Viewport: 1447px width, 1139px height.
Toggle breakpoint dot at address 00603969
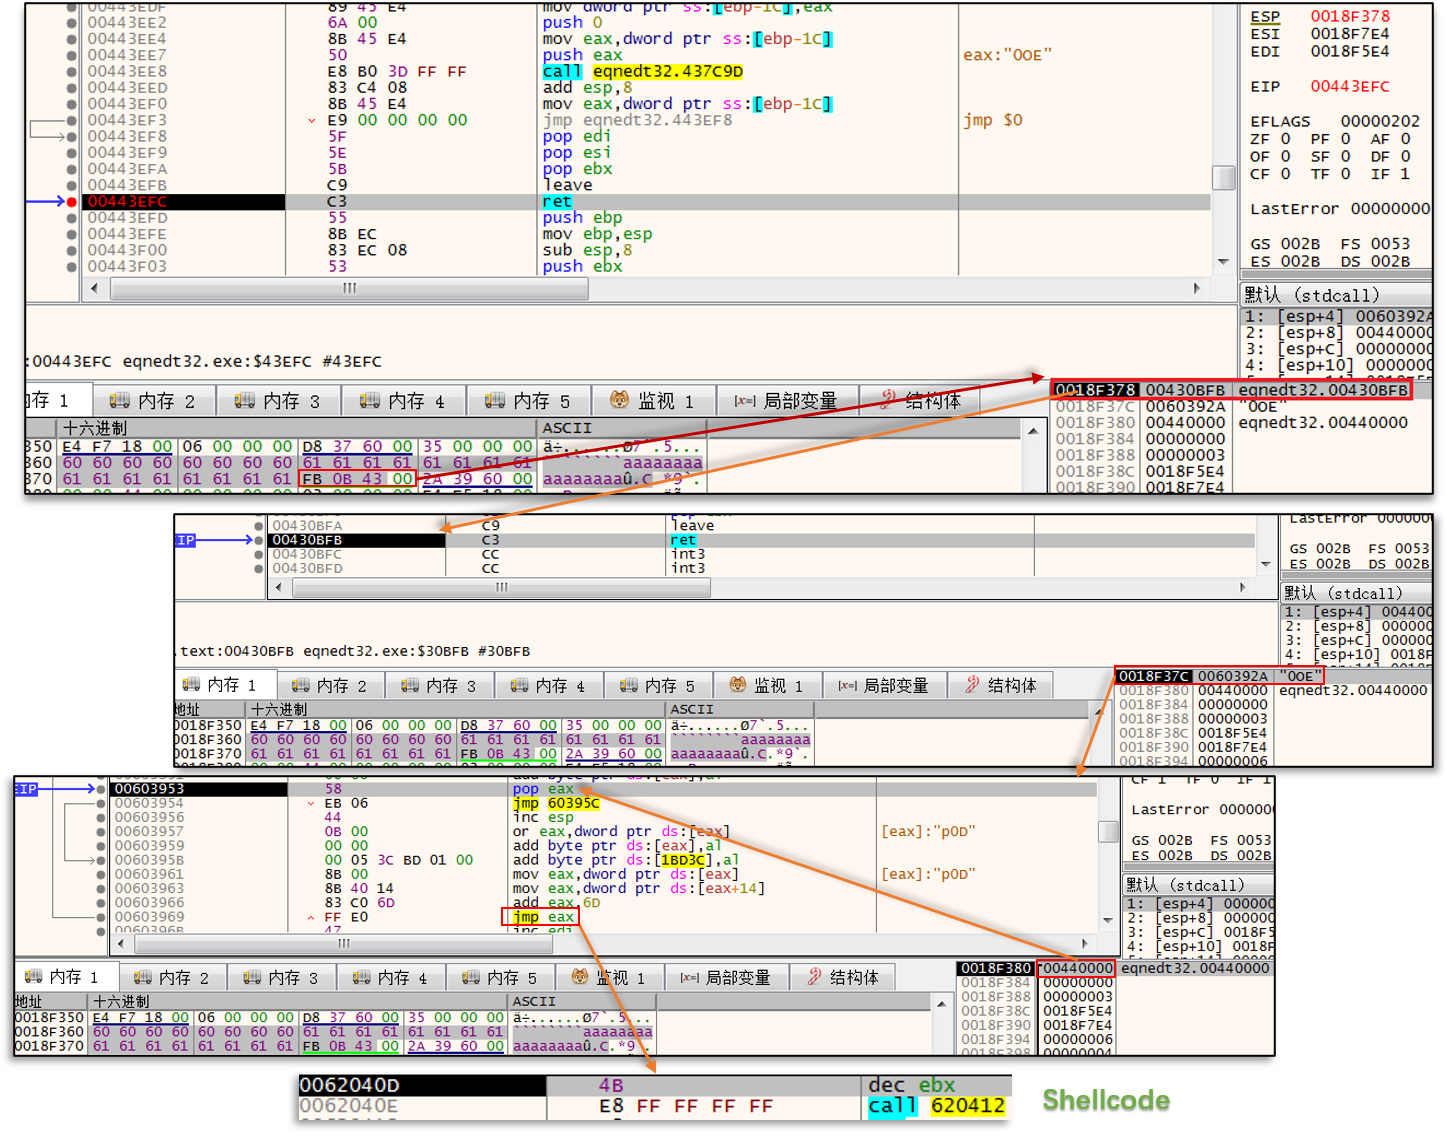tap(101, 916)
